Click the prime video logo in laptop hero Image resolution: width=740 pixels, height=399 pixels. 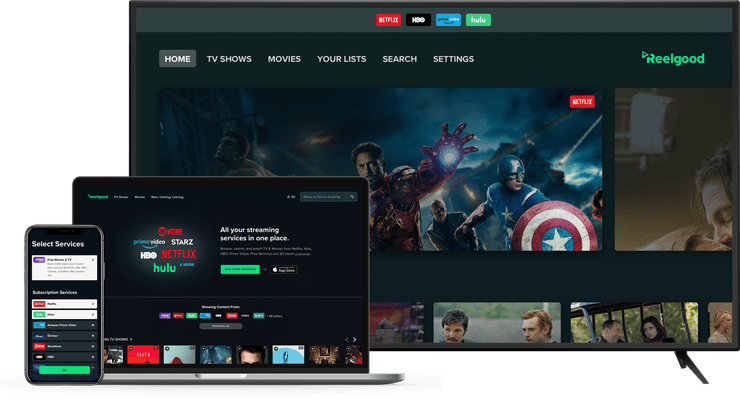pos(149,243)
